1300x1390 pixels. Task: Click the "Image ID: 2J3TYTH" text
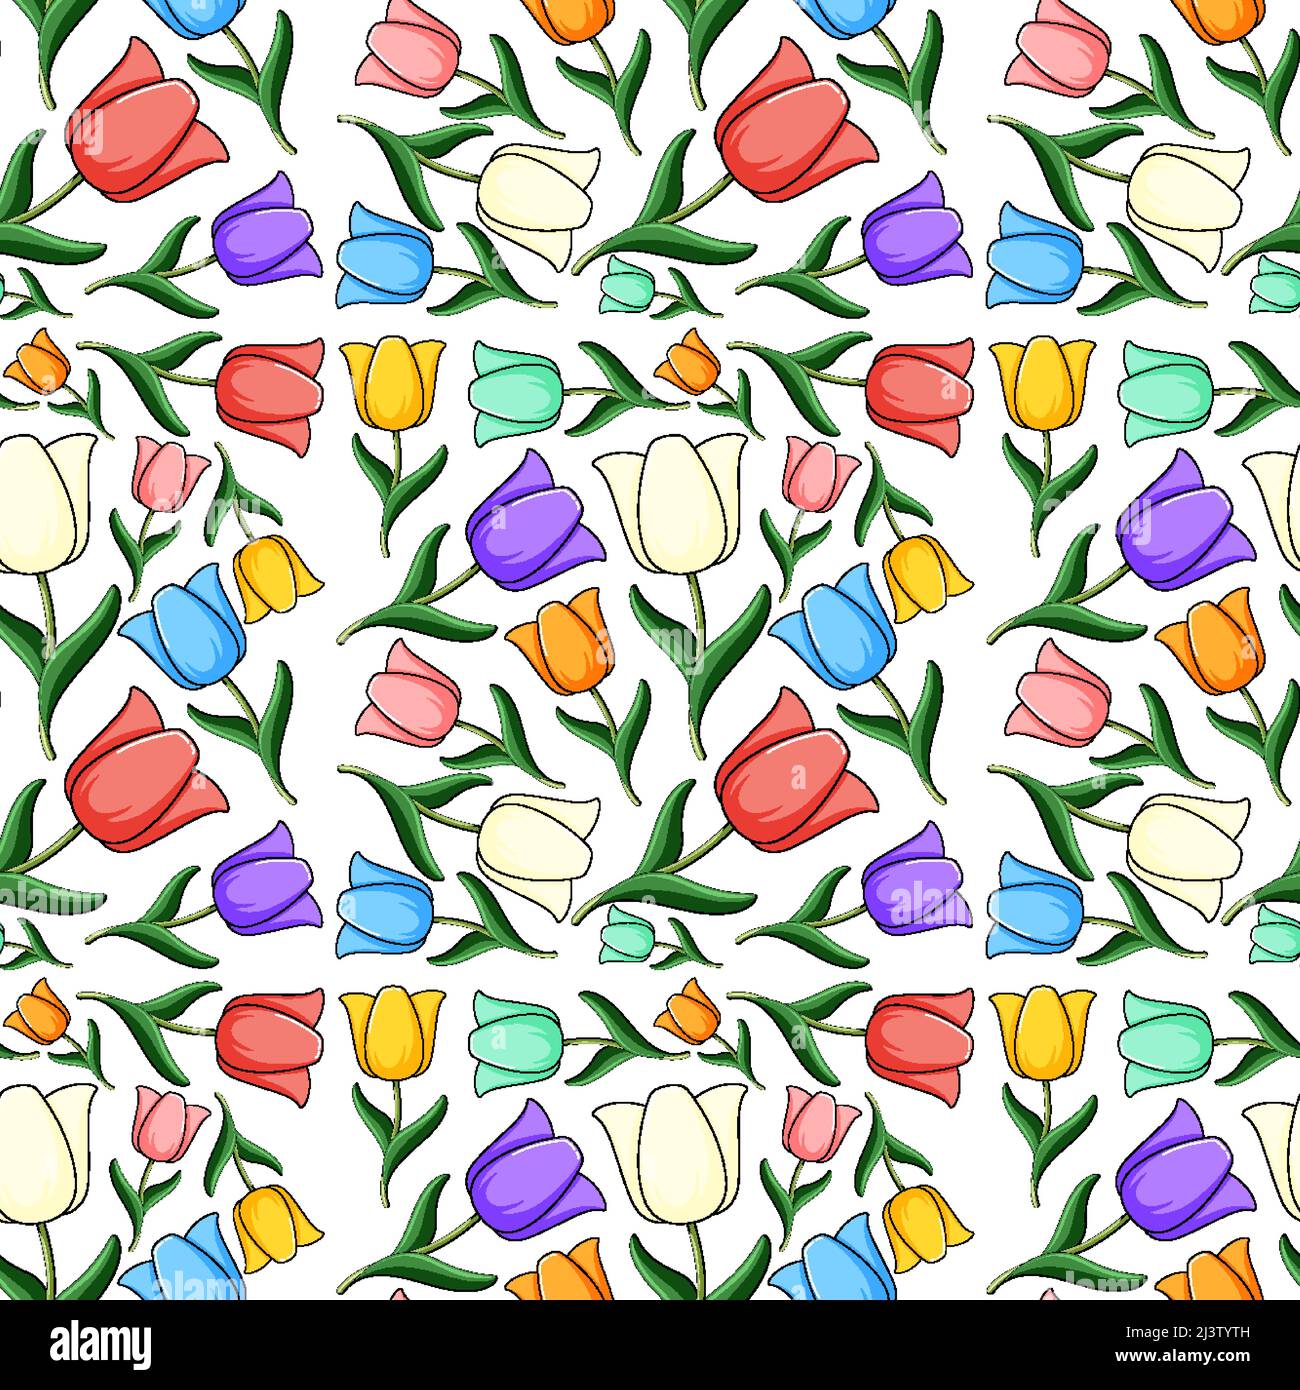click(1190, 1332)
